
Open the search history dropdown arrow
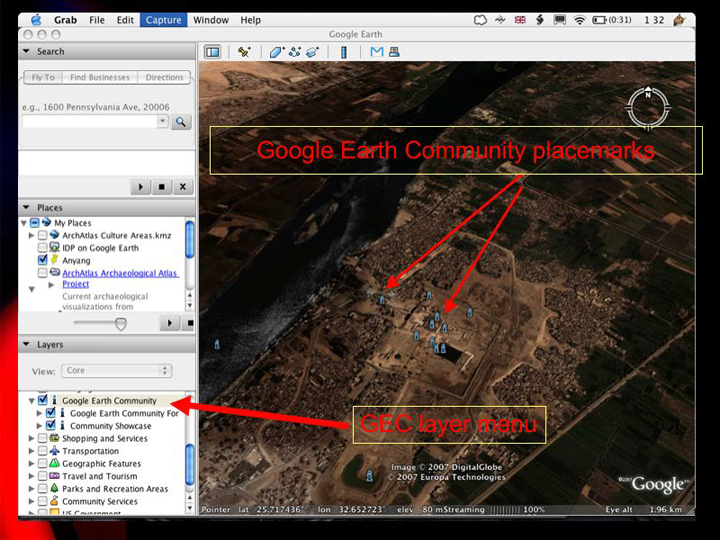[x=163, y=122]
